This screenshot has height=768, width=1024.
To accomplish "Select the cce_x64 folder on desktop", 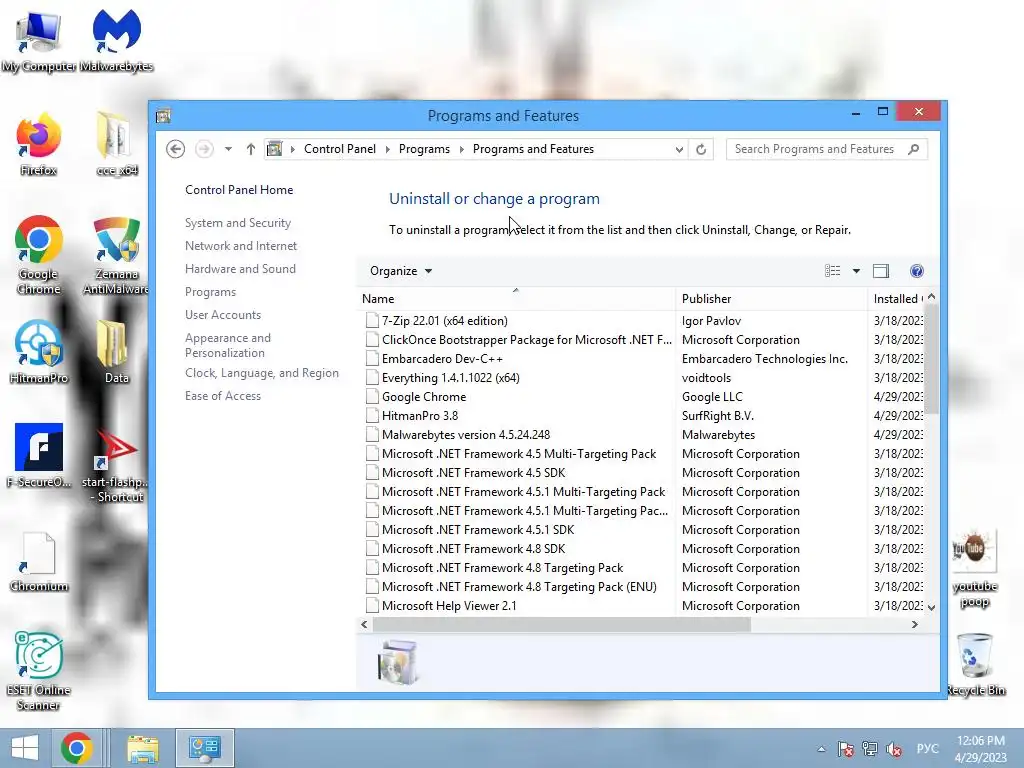I will coord(116,144).
